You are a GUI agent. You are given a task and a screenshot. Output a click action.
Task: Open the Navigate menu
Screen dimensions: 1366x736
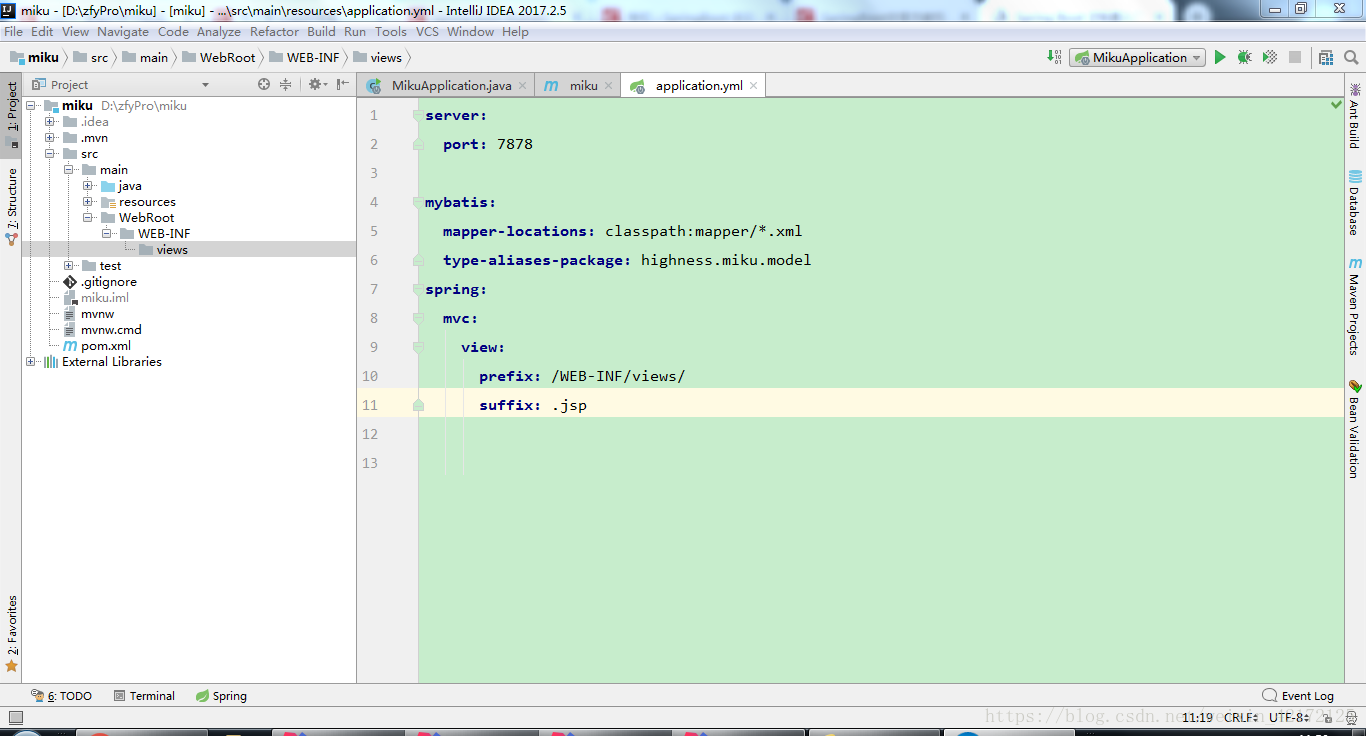tap(123, 31)
